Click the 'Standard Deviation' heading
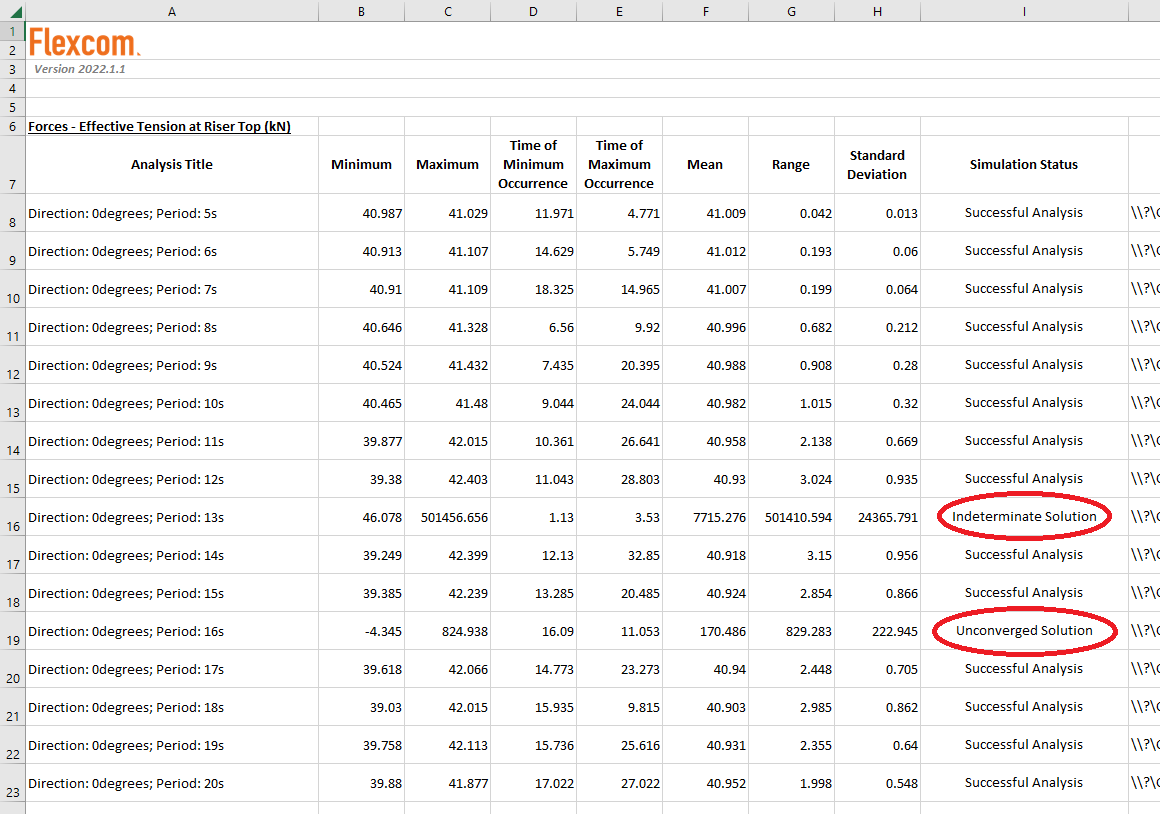The width and height of the screenshot is (1160, 814). tap(877, 164)
